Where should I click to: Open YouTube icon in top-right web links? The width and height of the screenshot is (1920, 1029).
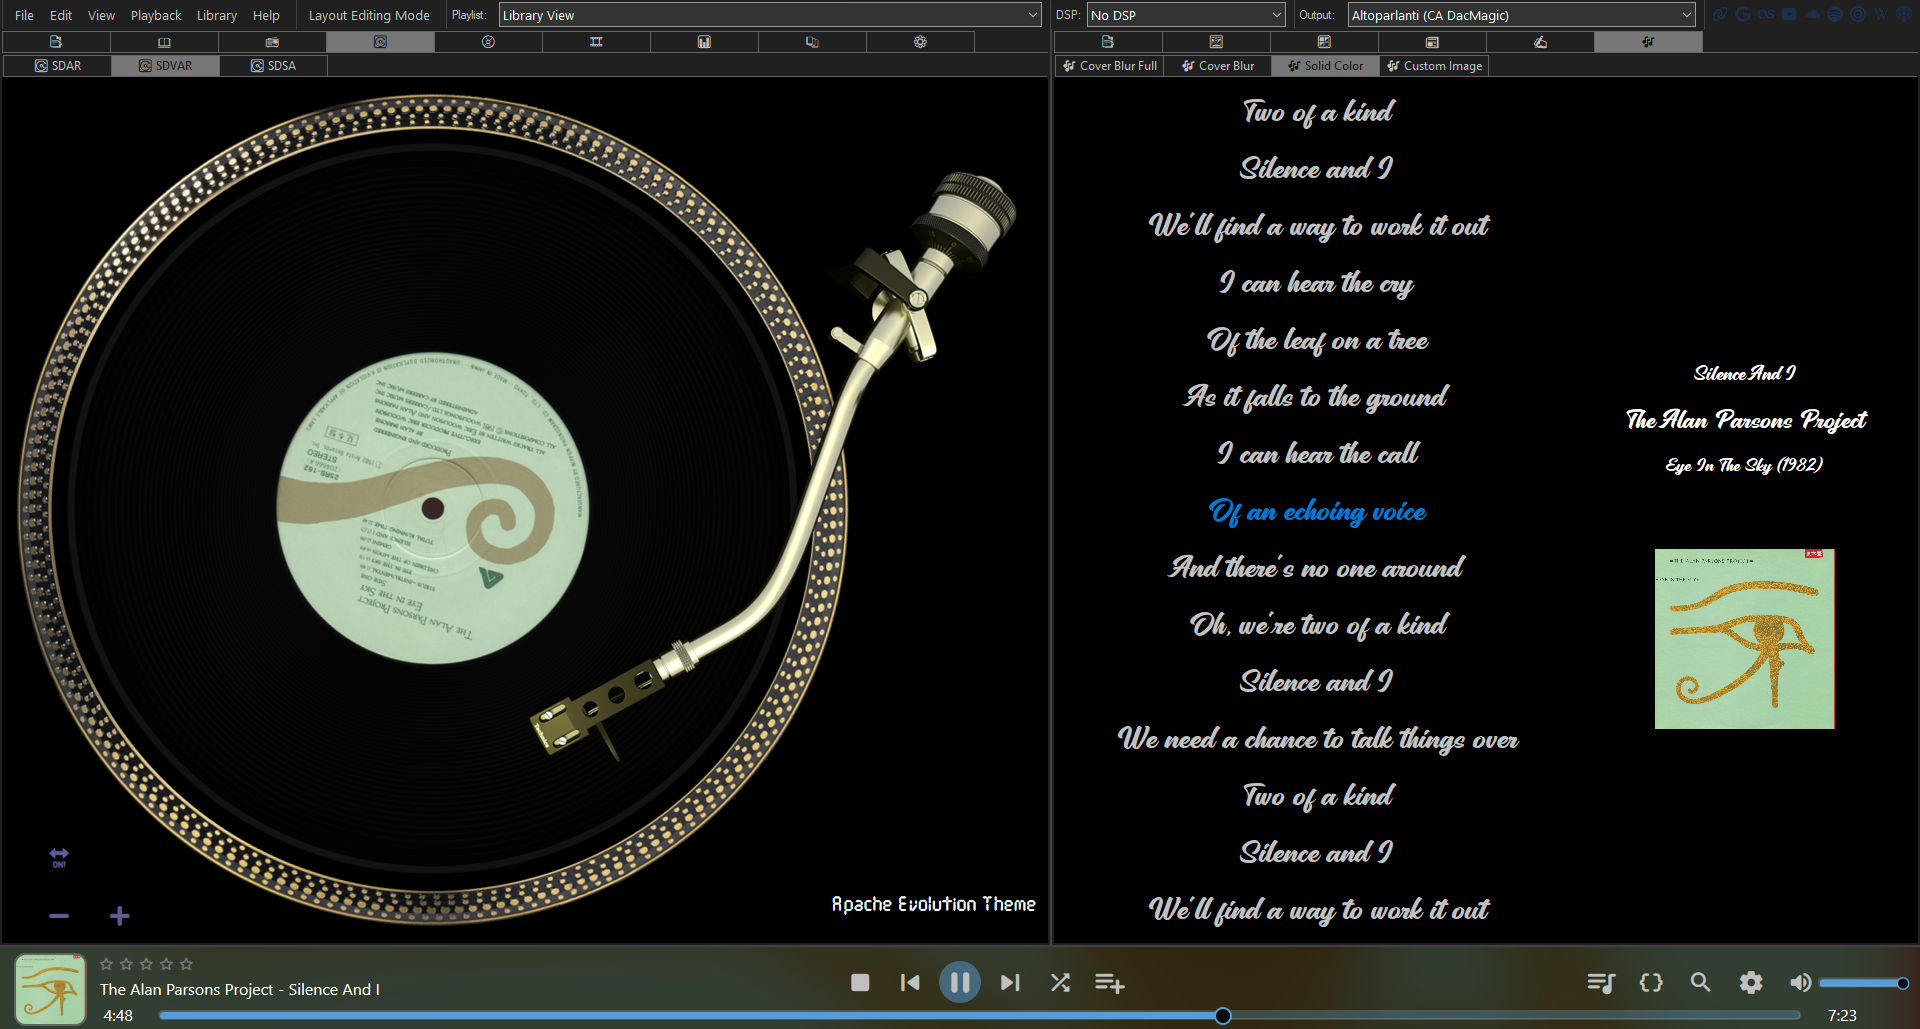[x=1789, y=14]
